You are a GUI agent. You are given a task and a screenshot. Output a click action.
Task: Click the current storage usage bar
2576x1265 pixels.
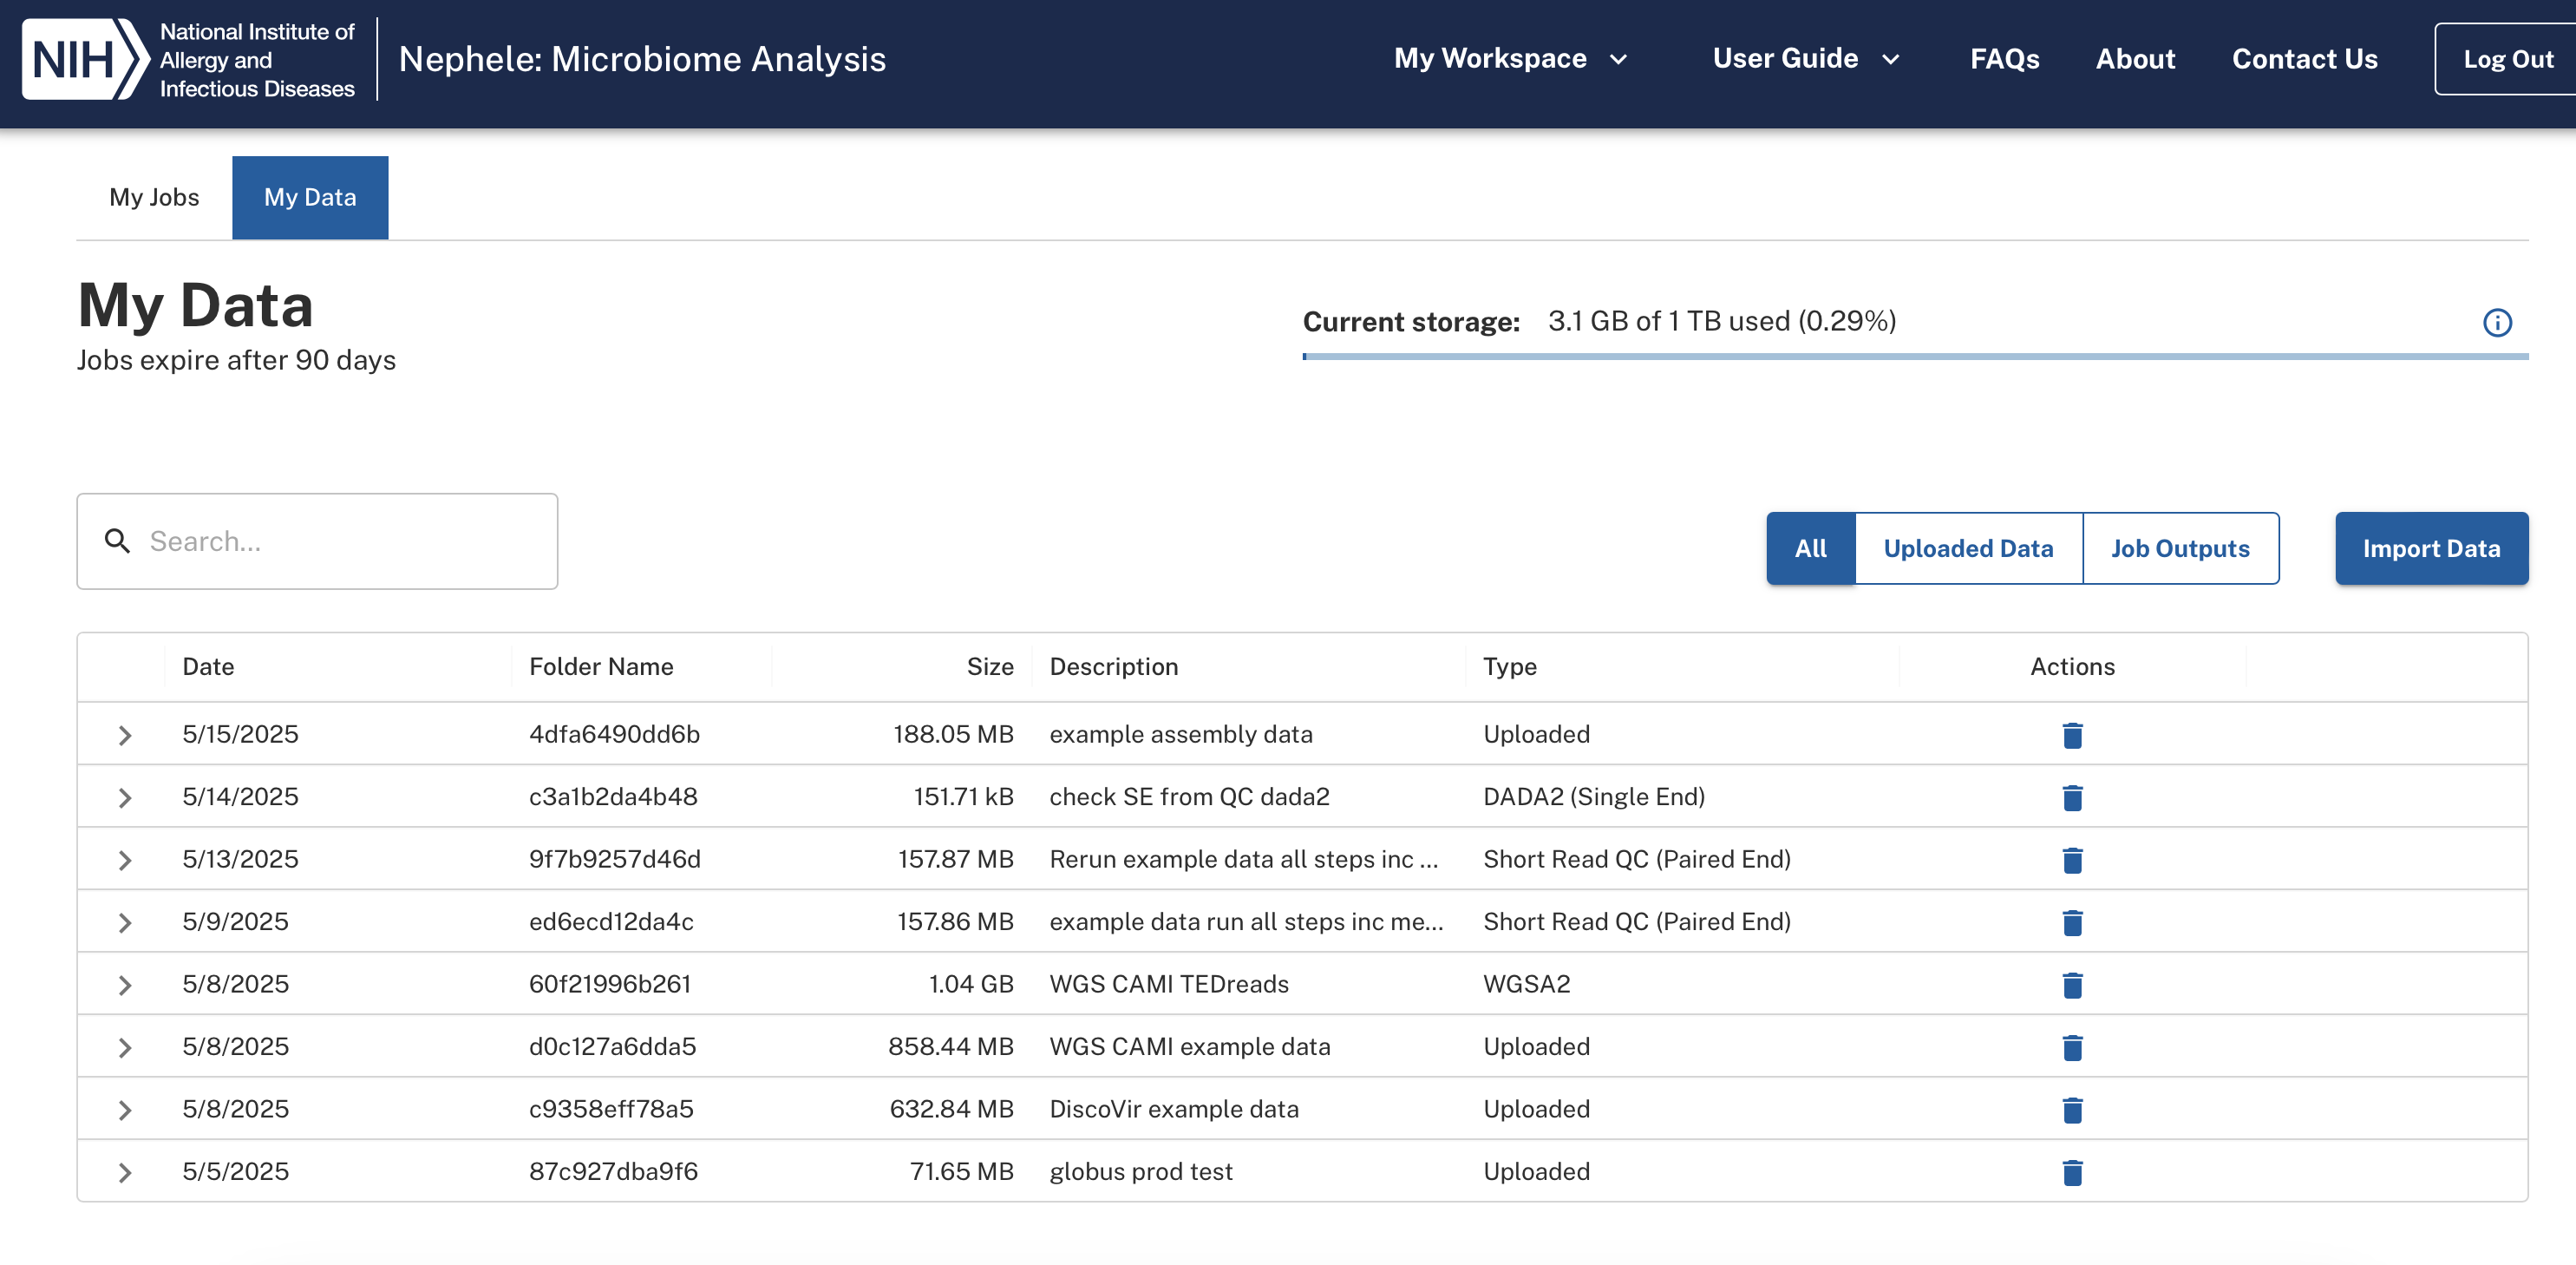1914,356
